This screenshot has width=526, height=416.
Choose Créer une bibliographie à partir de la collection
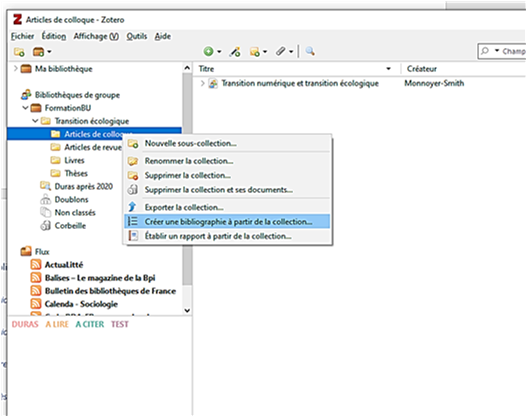tap(227, 222)
